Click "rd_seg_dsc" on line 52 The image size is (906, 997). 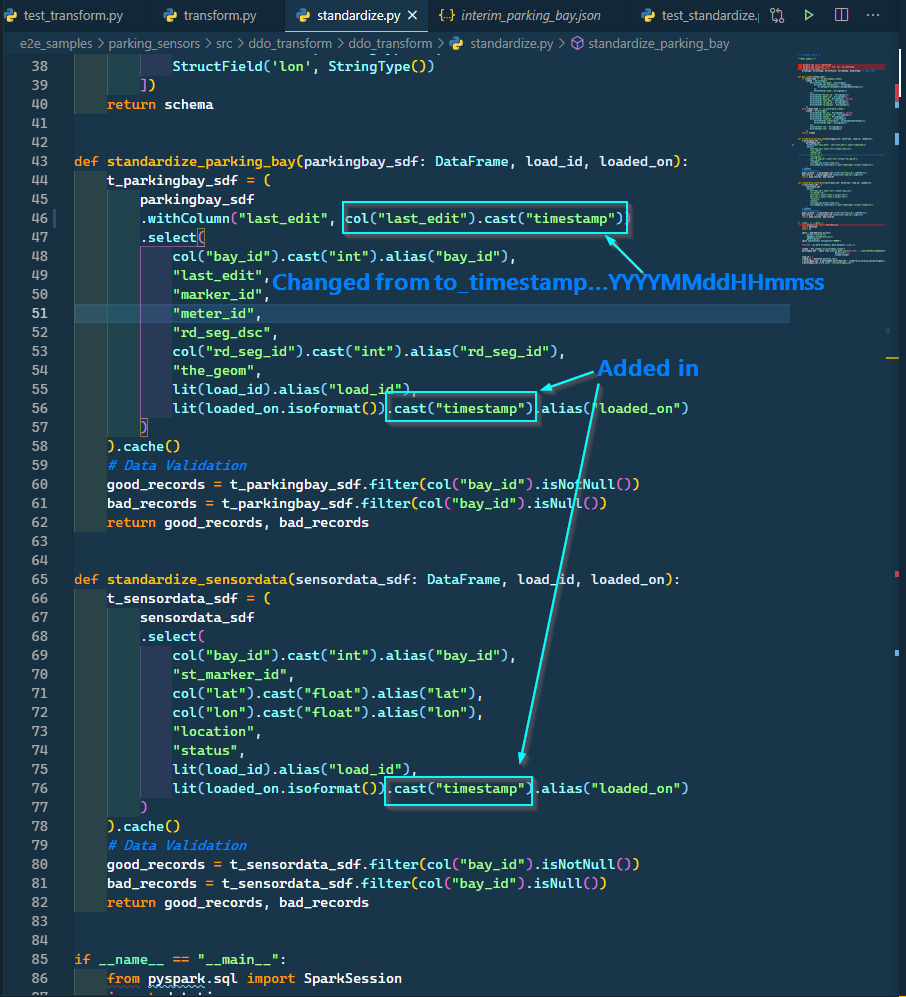coord(221,333)
